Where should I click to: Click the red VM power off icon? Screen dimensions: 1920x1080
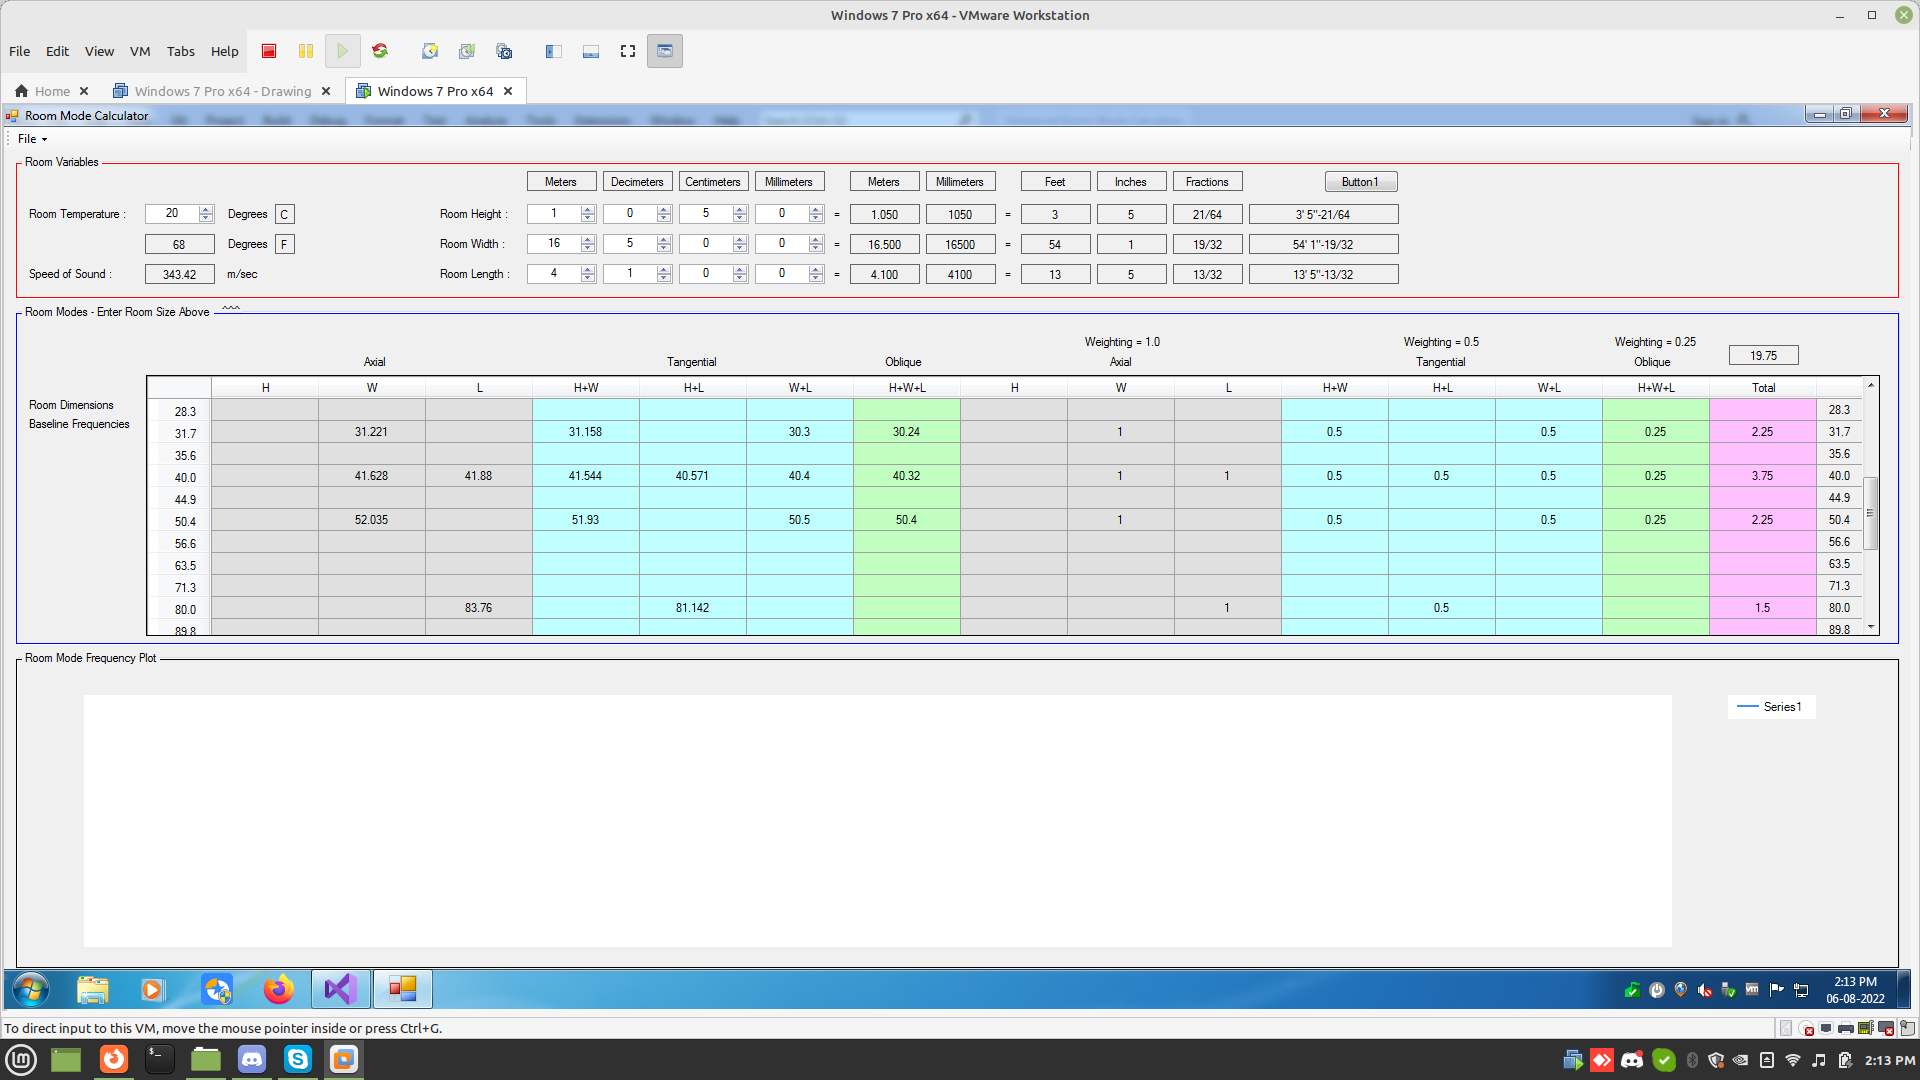269,51
